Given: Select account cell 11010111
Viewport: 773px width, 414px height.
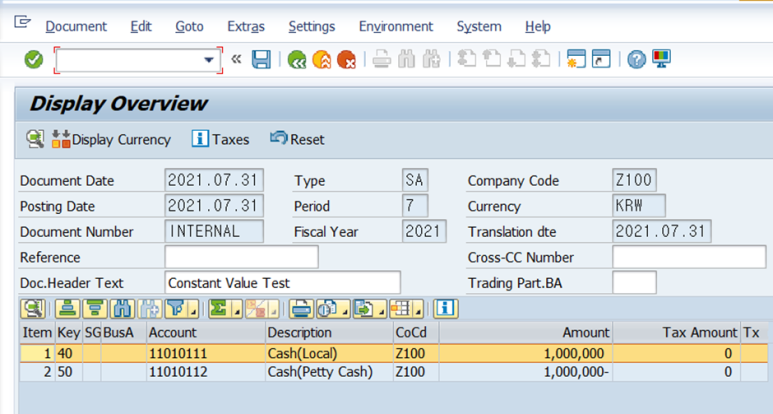Looking at the screenshot, I should point(206,353).
